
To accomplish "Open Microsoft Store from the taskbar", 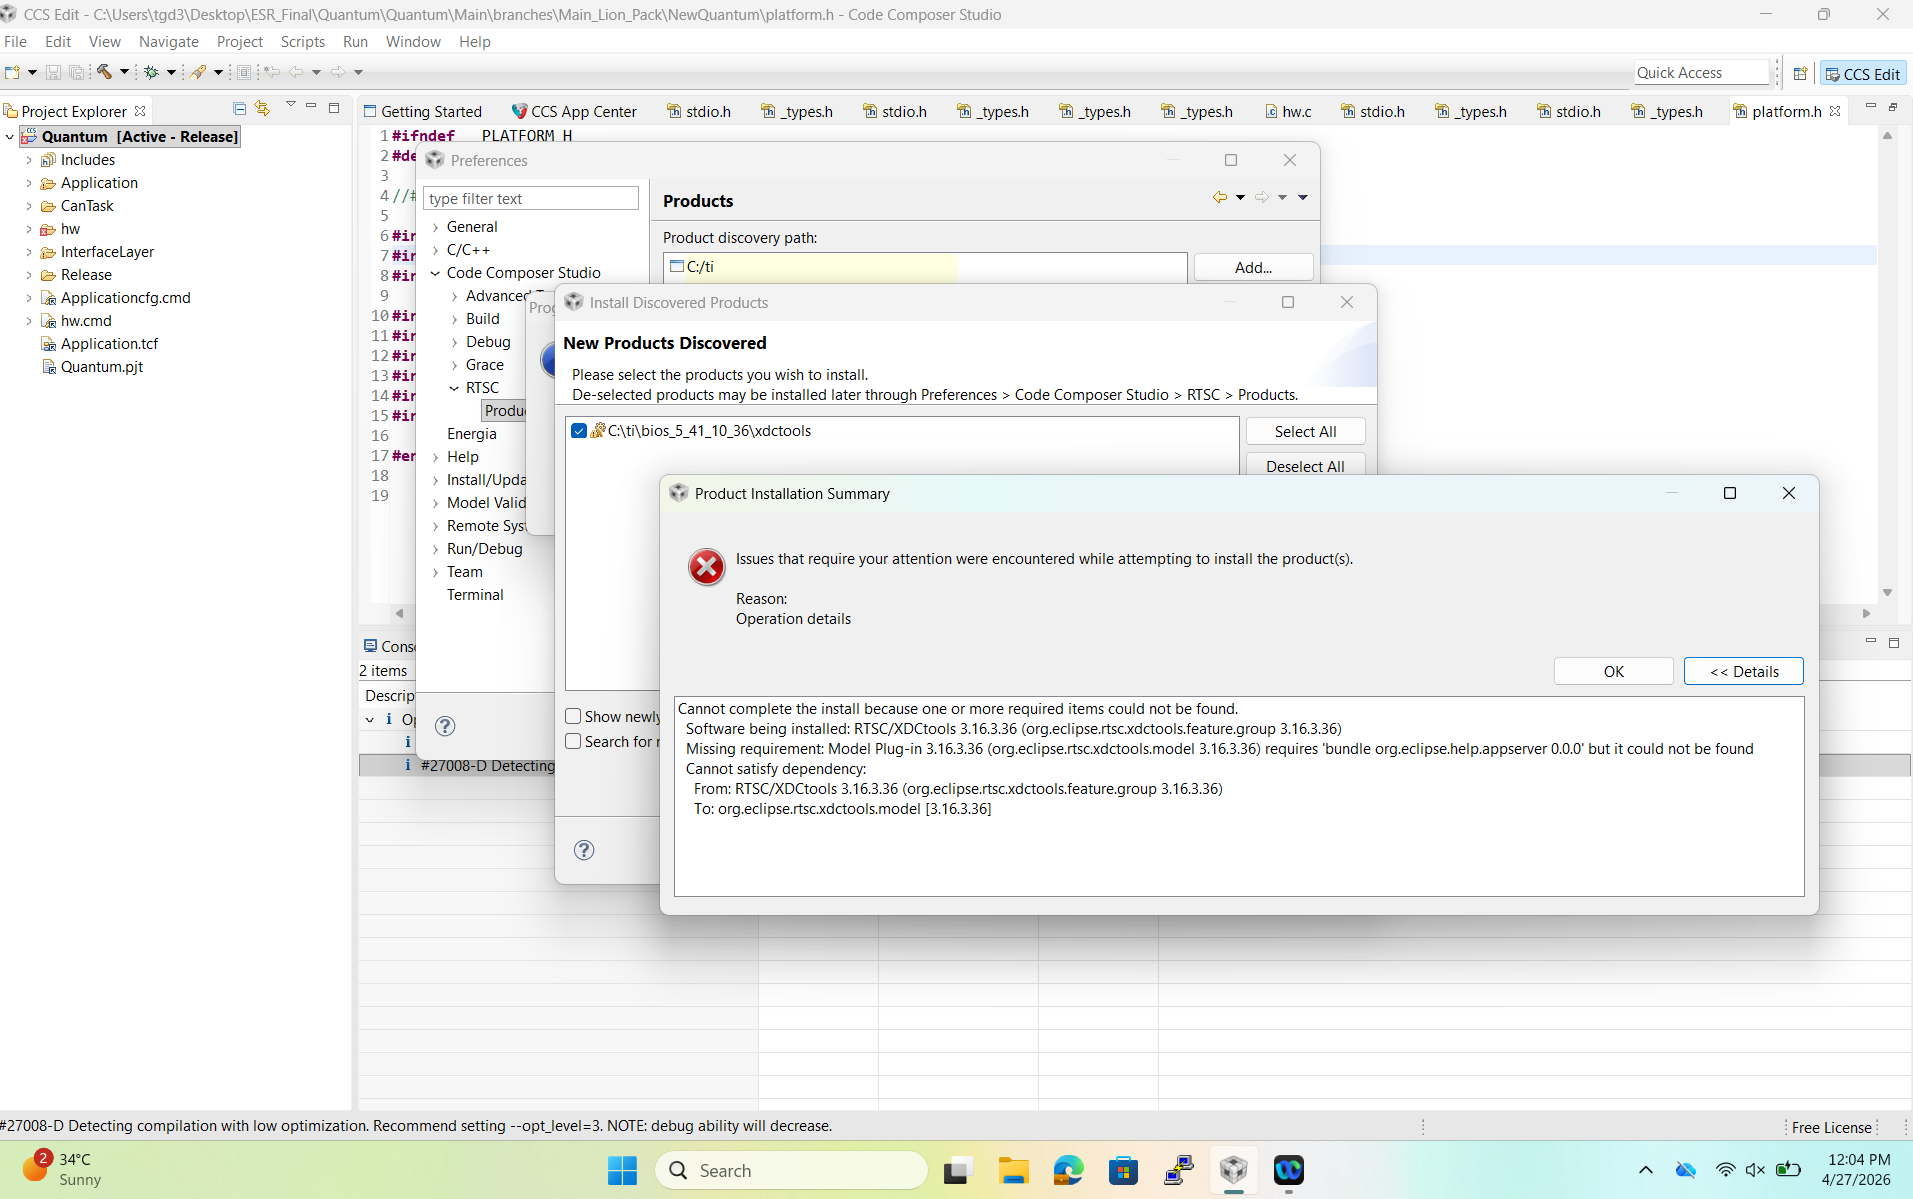I will tap(1123, 1170).
